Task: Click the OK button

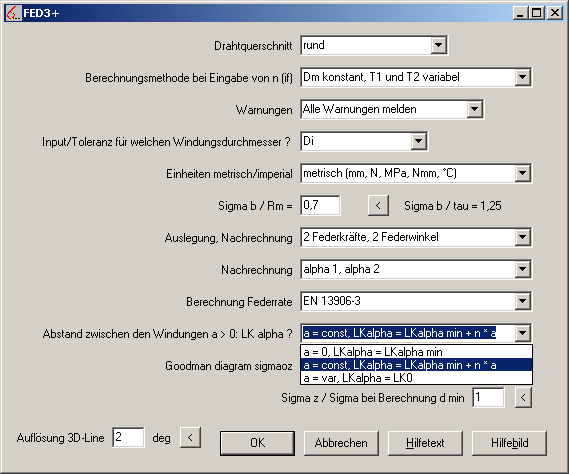Action: click(257, 443)
